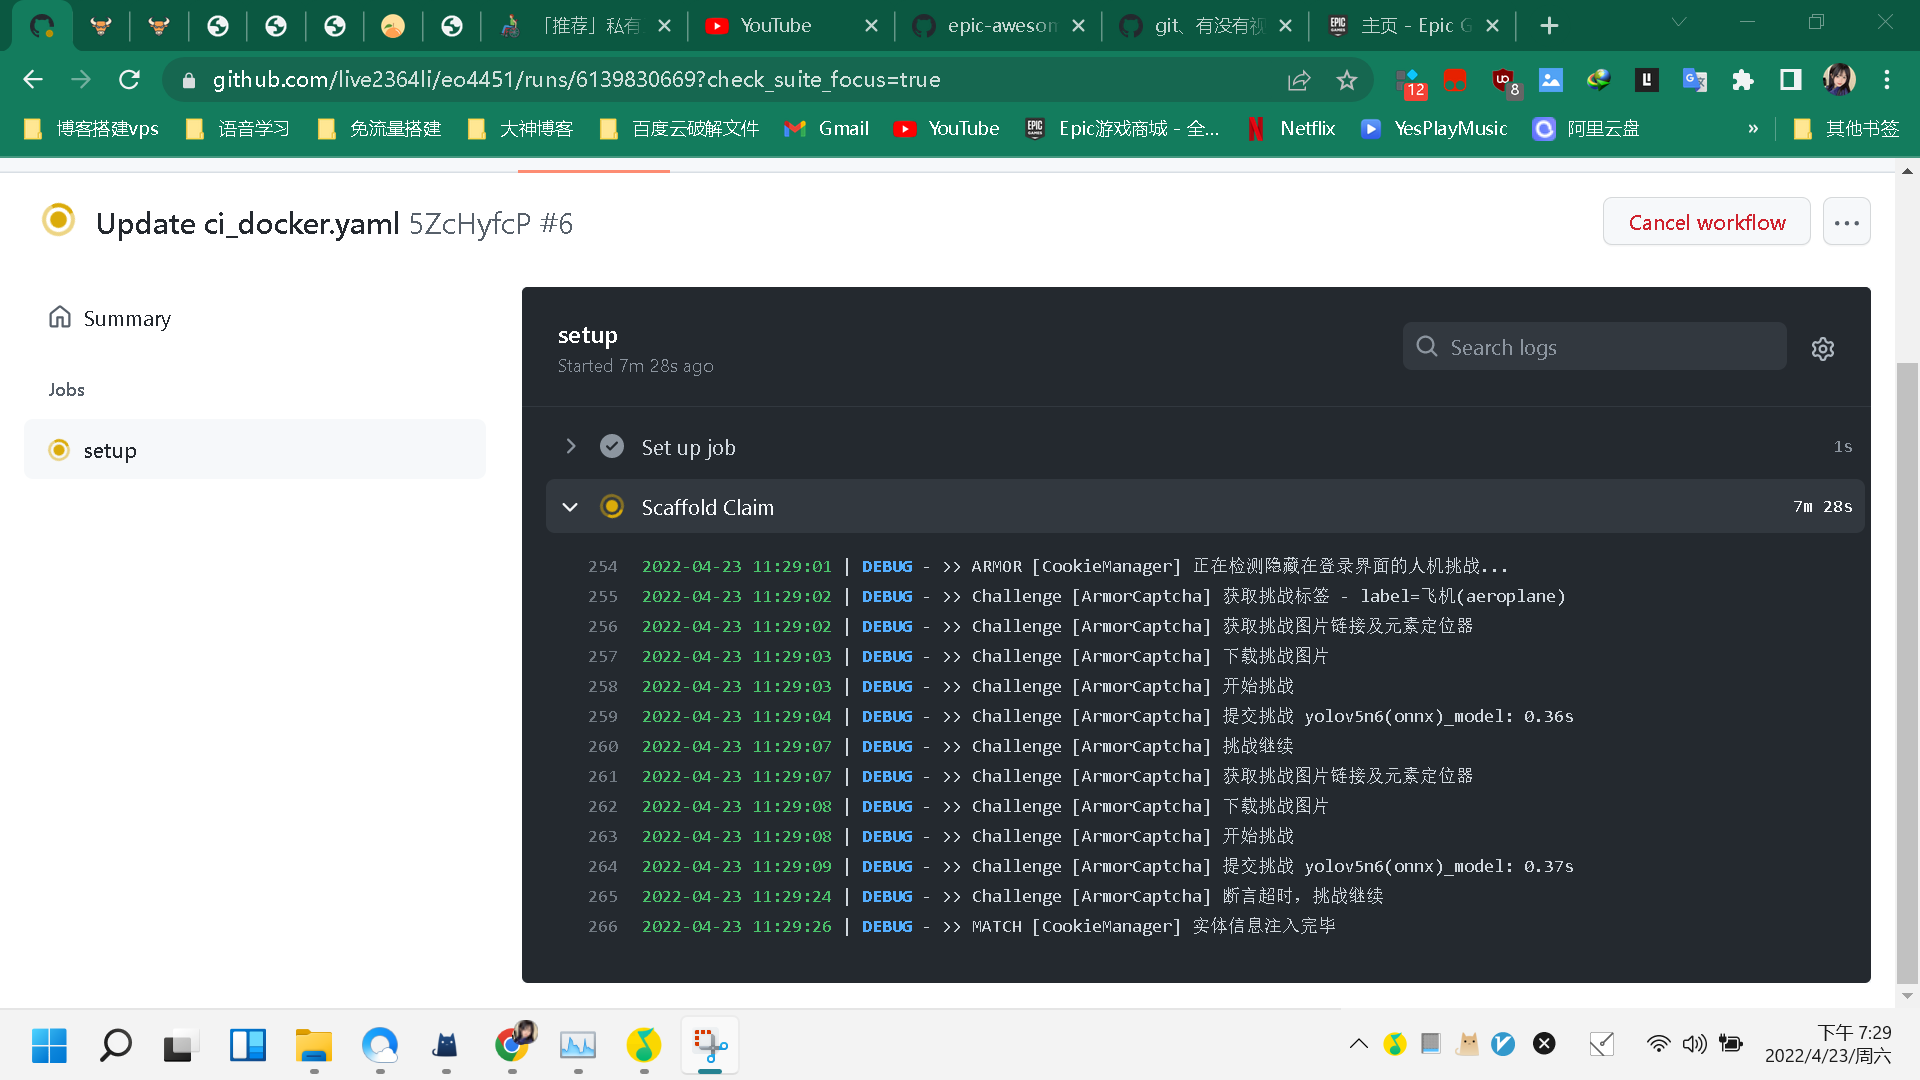Launch YesPlayMusic from its bookmark icon

click(x=1370, y=128)
